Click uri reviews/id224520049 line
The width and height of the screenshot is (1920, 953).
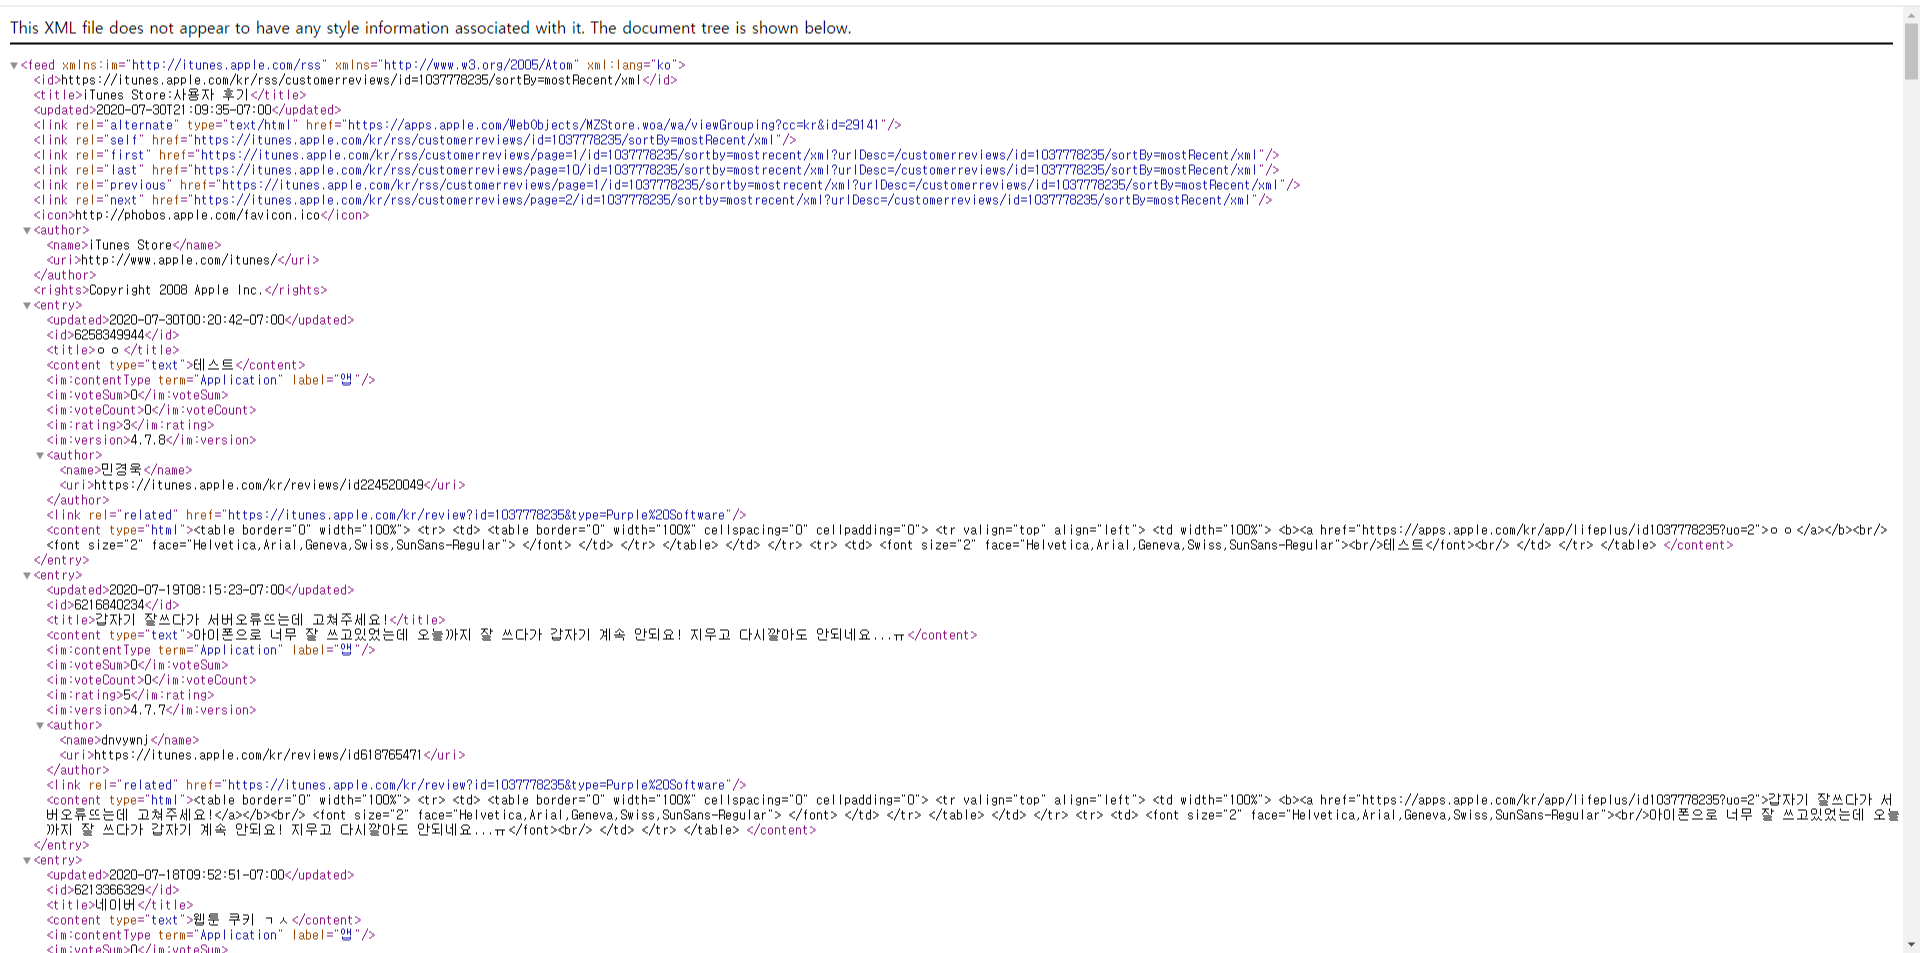point(263,485)
